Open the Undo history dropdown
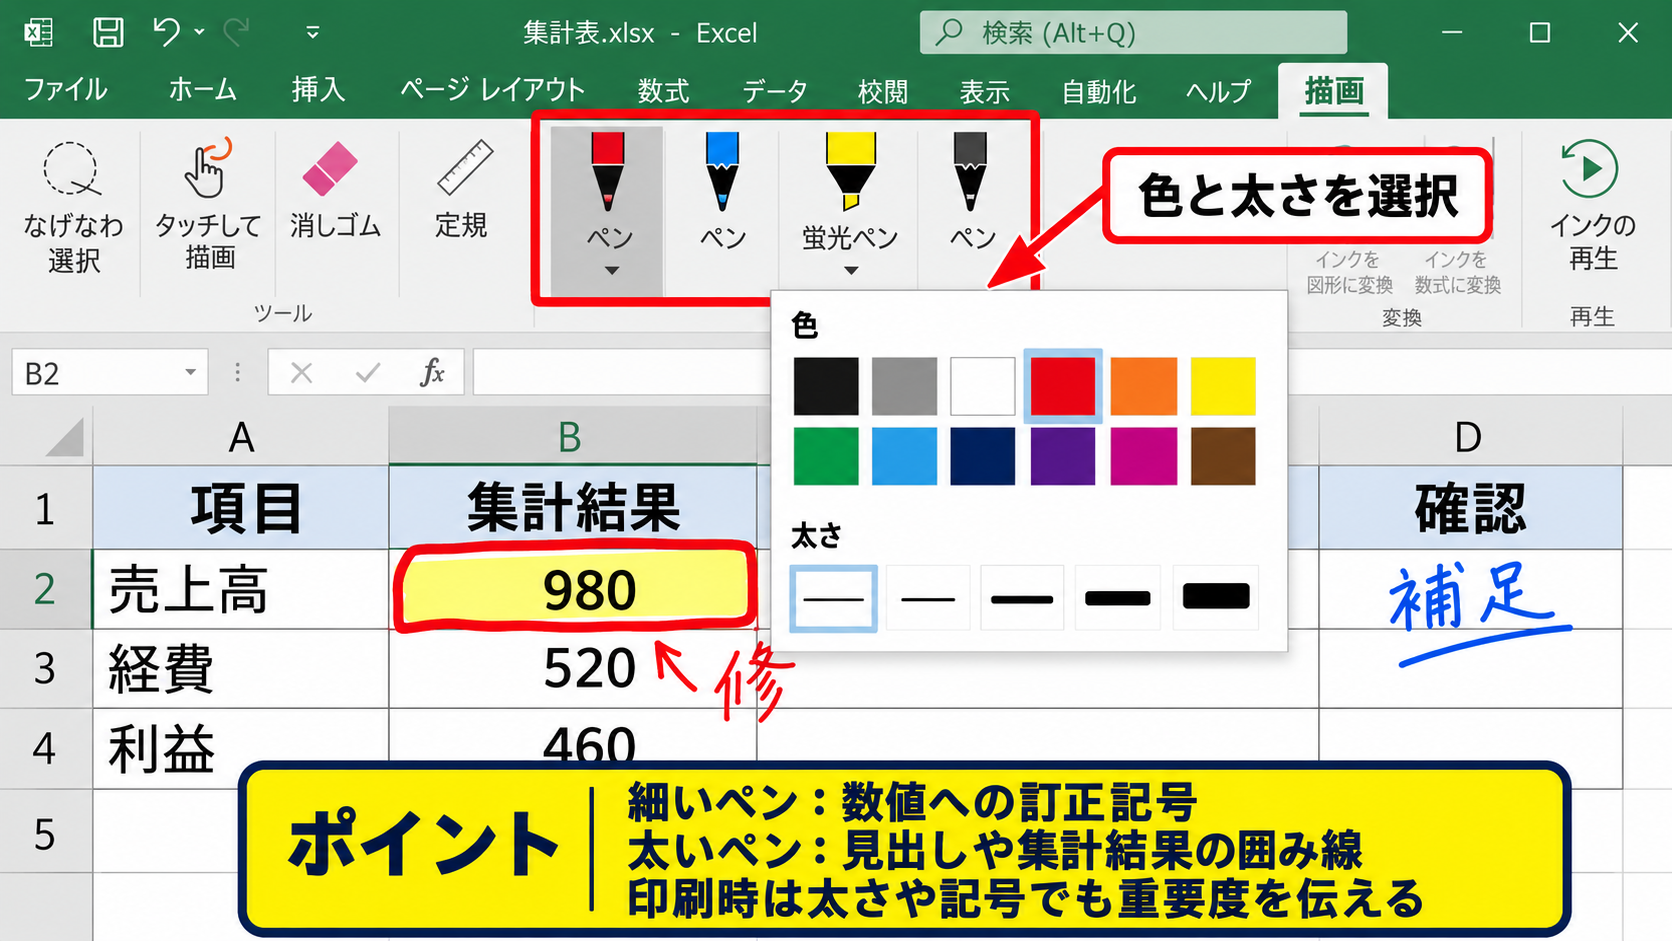Screen dimensions: 1672x941 tap(199, 33)
